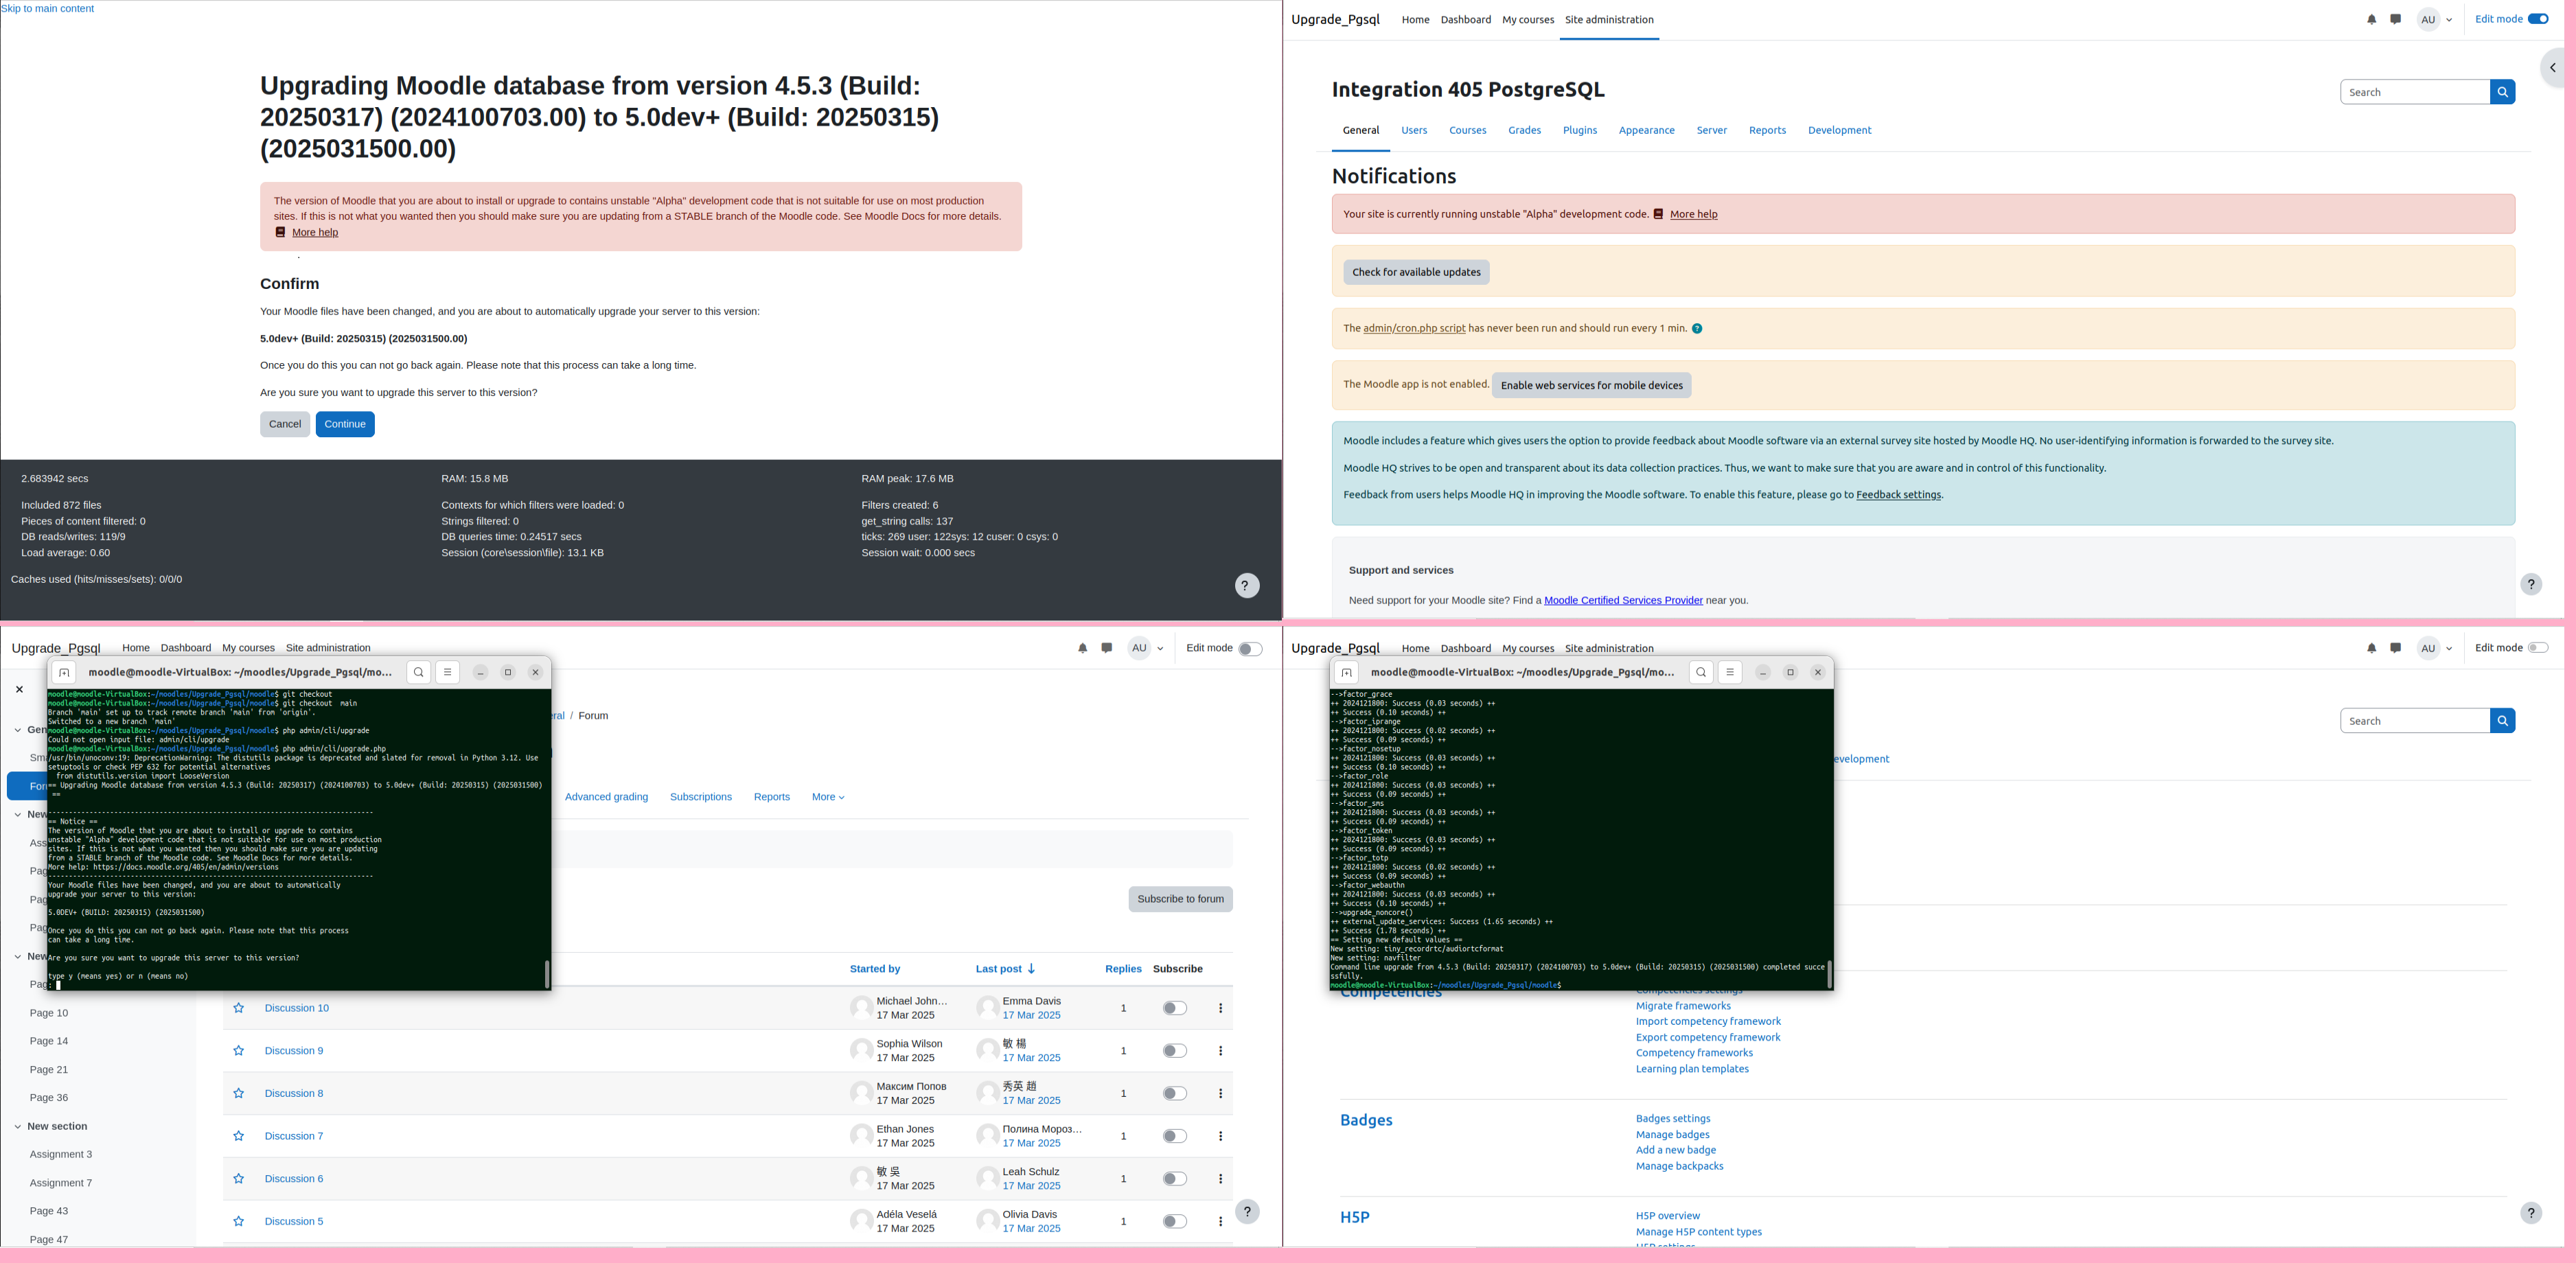The width and height of the screenshot is (2576, 1263).
Task: Star Discussion 9
Action: (x=238, y=1051)
